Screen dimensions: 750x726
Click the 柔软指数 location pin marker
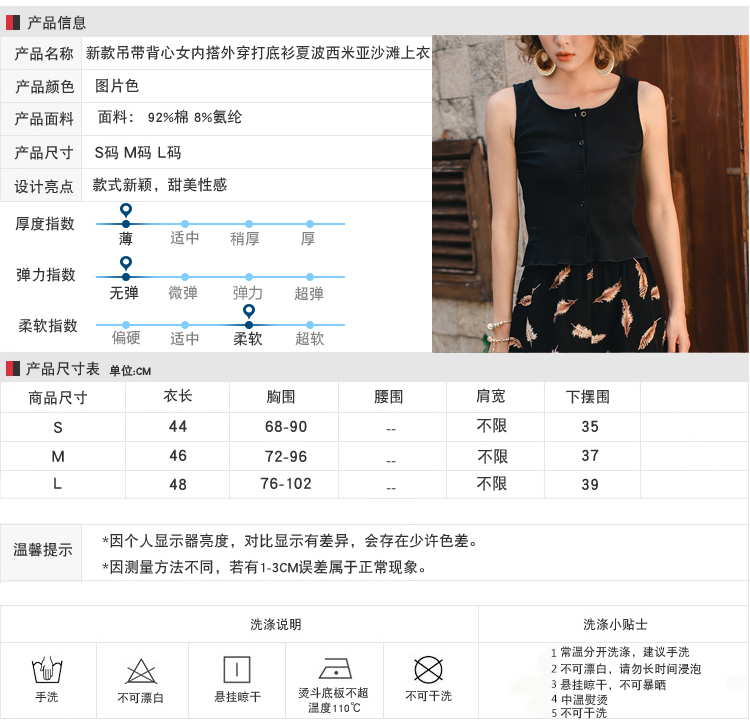pyautogui.click(x=249, y=311)
